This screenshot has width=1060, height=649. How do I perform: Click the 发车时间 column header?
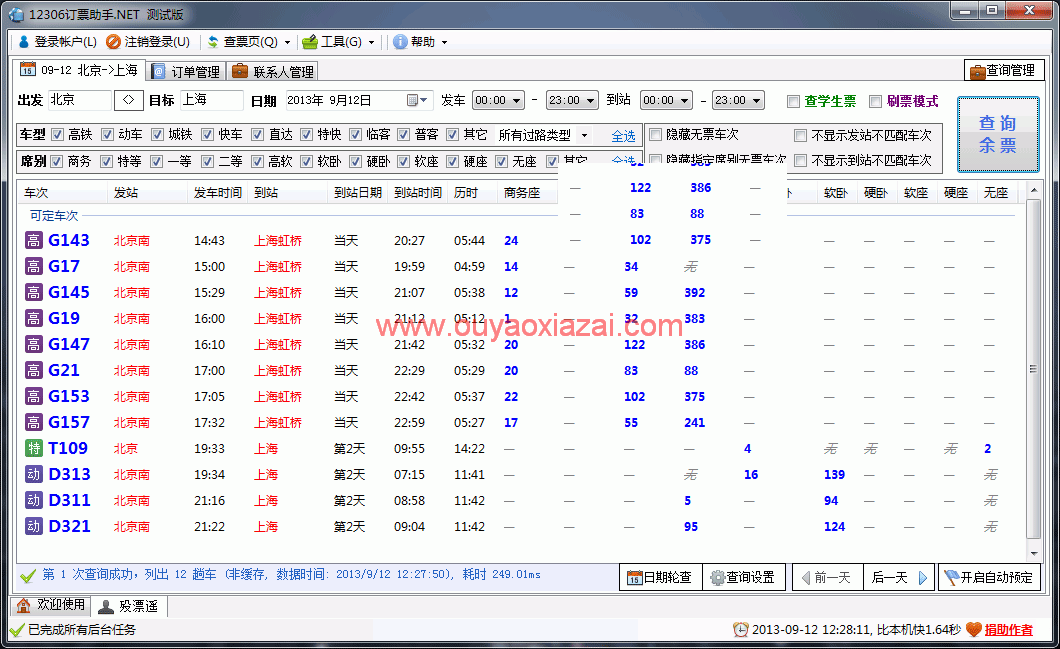[x=218, y=193]
